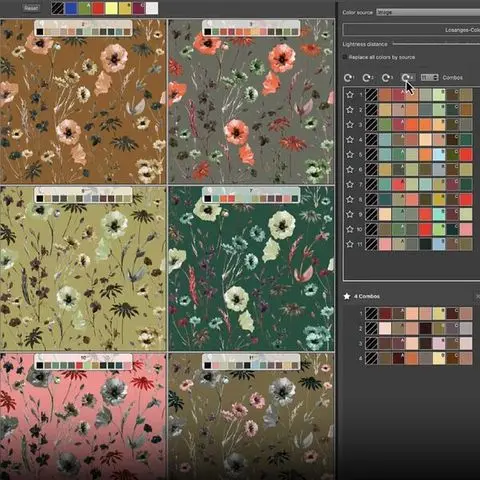Favorite combo 1 with its star icon
Image resolution: width=480 pixels, height=480 pixels.
[x=350, y=95]
